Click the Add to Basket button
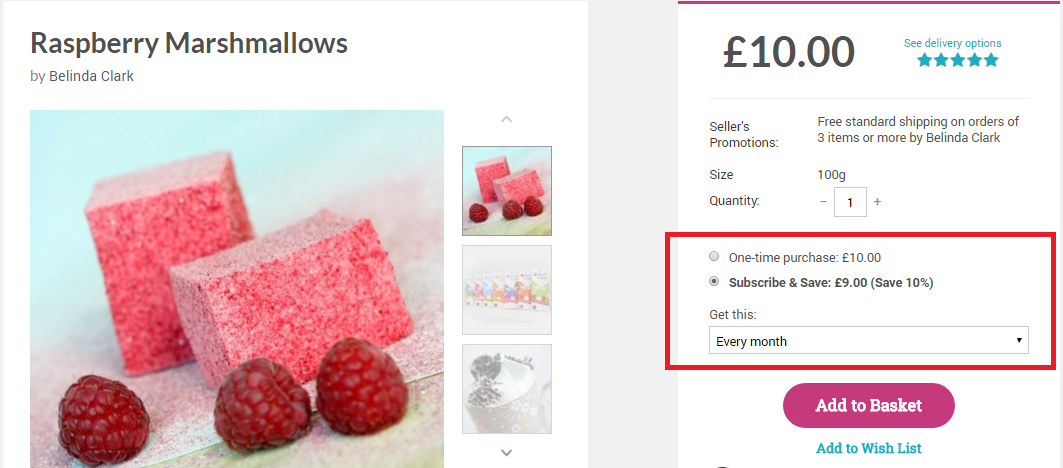The height and width of the screenshot is (468, 1063). [868, 406]
